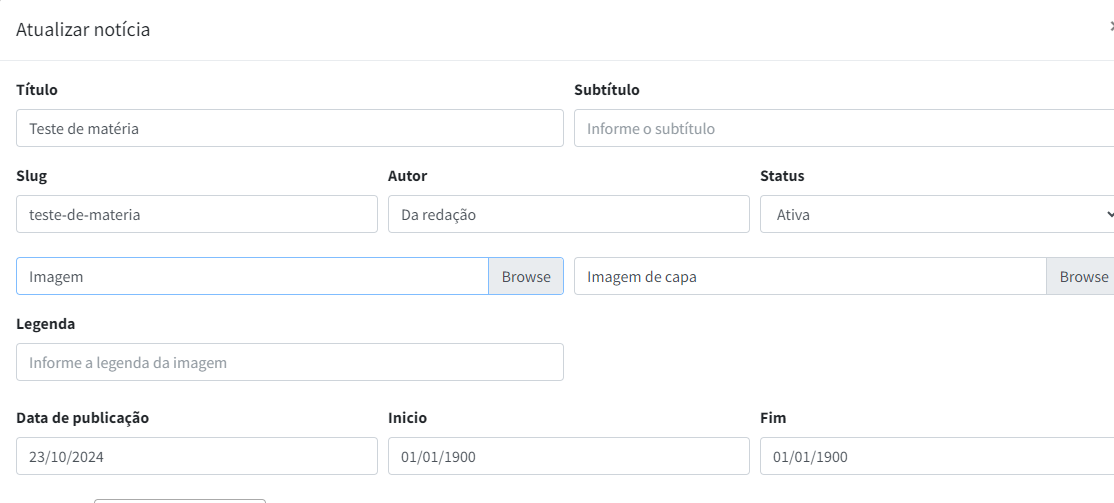Click the Imagem de capa file box
This screenshot has height=503, width=1114.
(x=810, y=276)
